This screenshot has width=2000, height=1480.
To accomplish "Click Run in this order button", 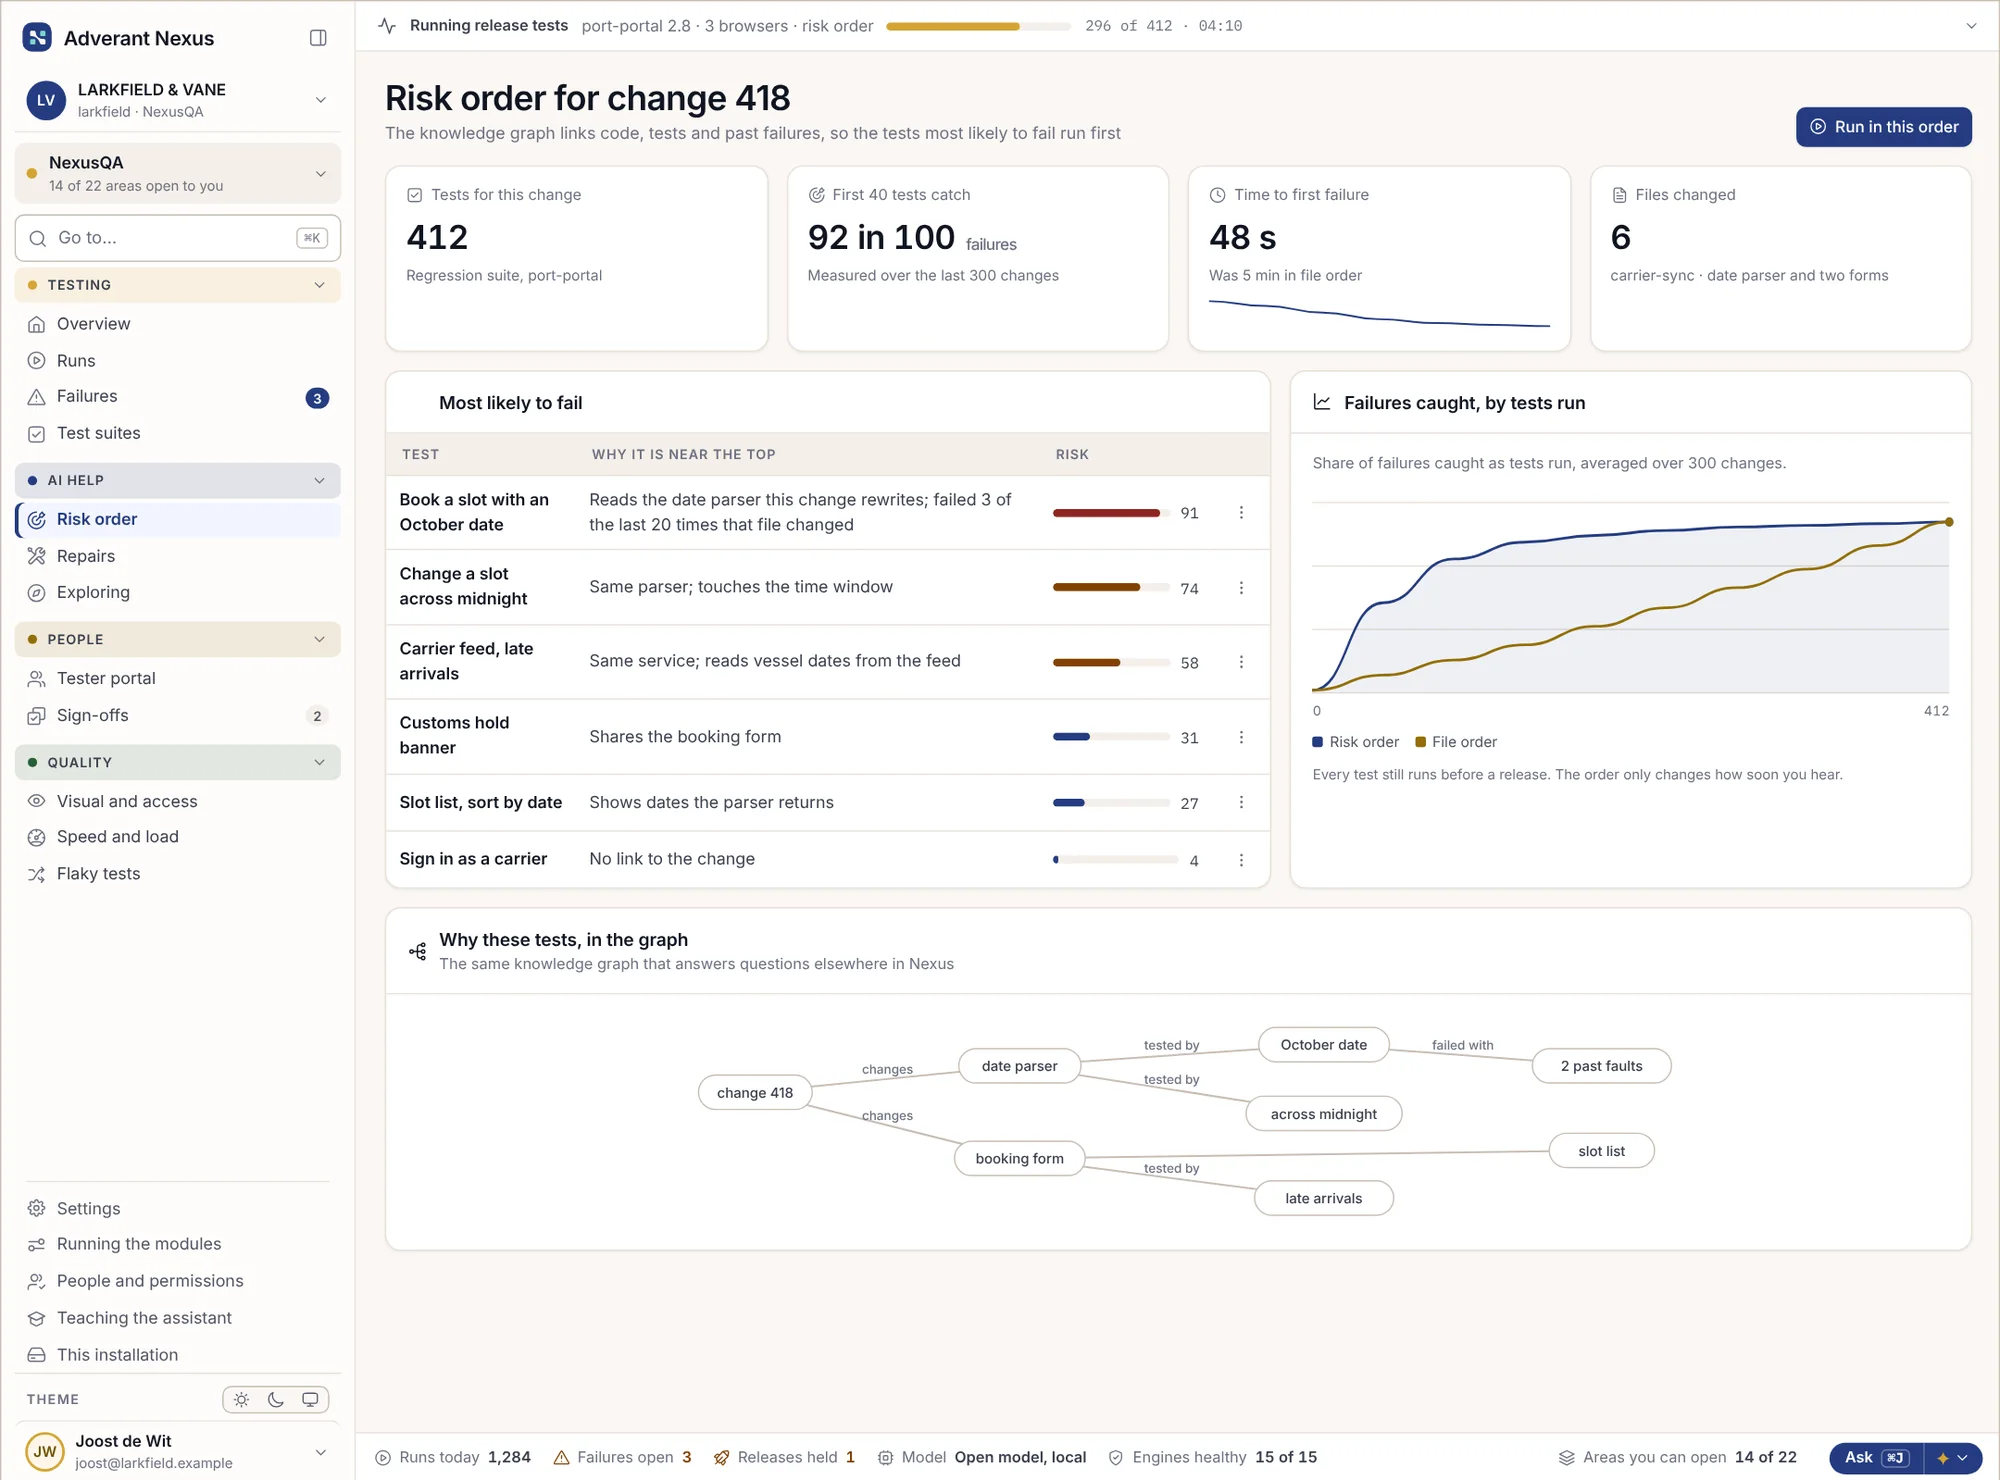I will coord(1884,127).
